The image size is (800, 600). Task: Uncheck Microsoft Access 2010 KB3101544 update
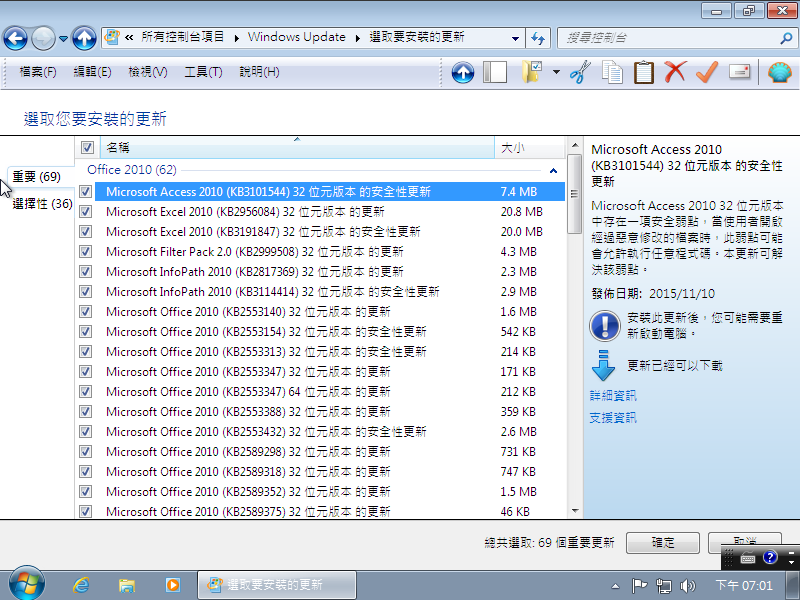[x=86, y=192]
